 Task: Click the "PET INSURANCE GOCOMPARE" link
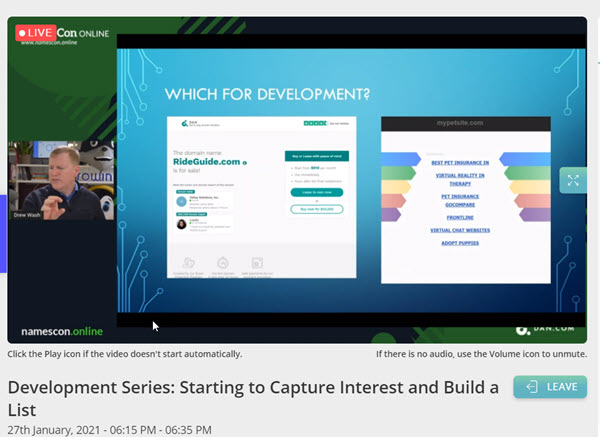460,201
